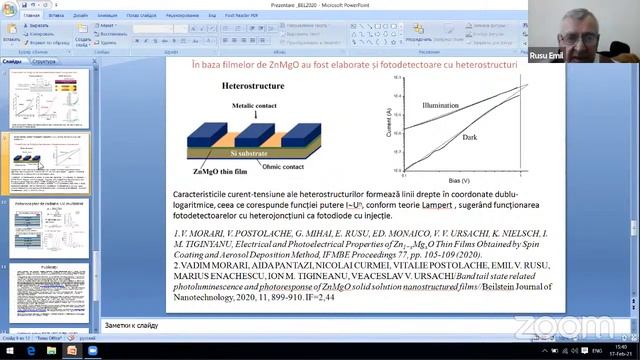Screen dimensions: 640x360
Task: Switch to Анимация ribbon tab
Action: point(107,16)
